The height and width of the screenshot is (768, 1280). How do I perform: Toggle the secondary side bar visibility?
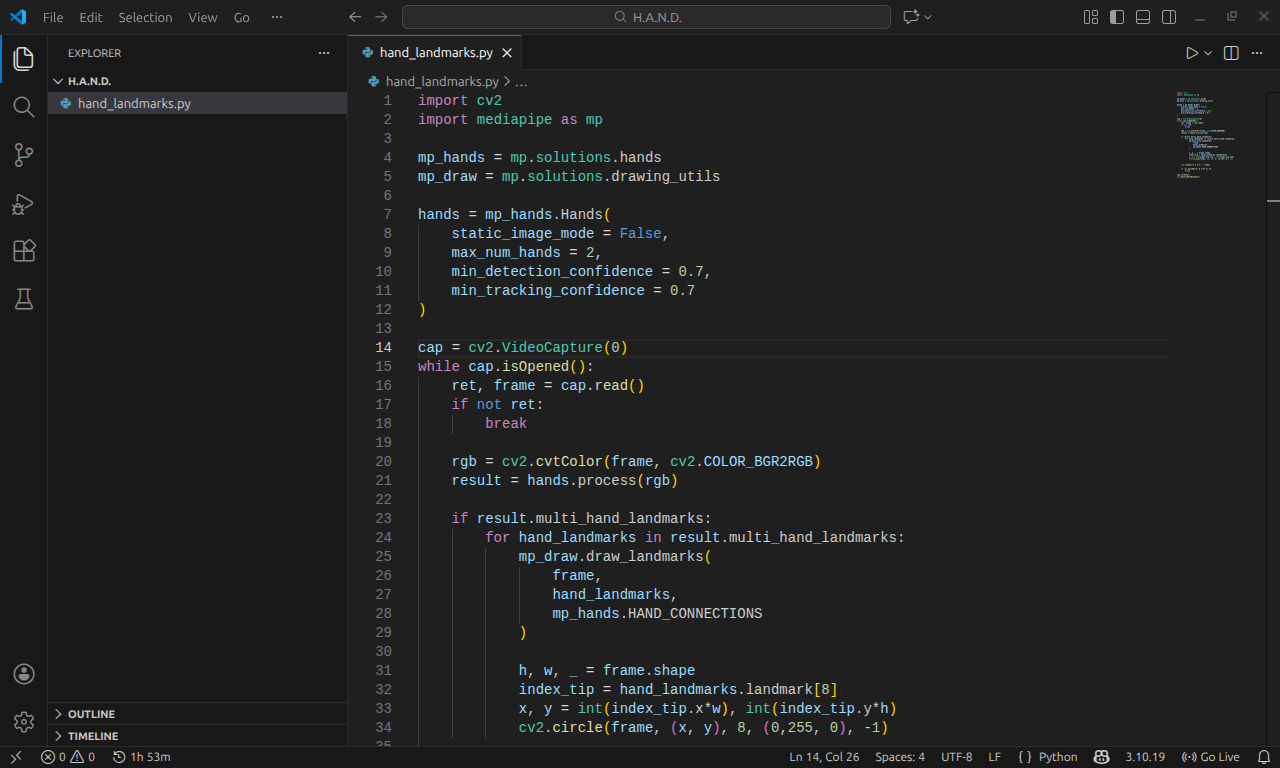point(1169,17)
